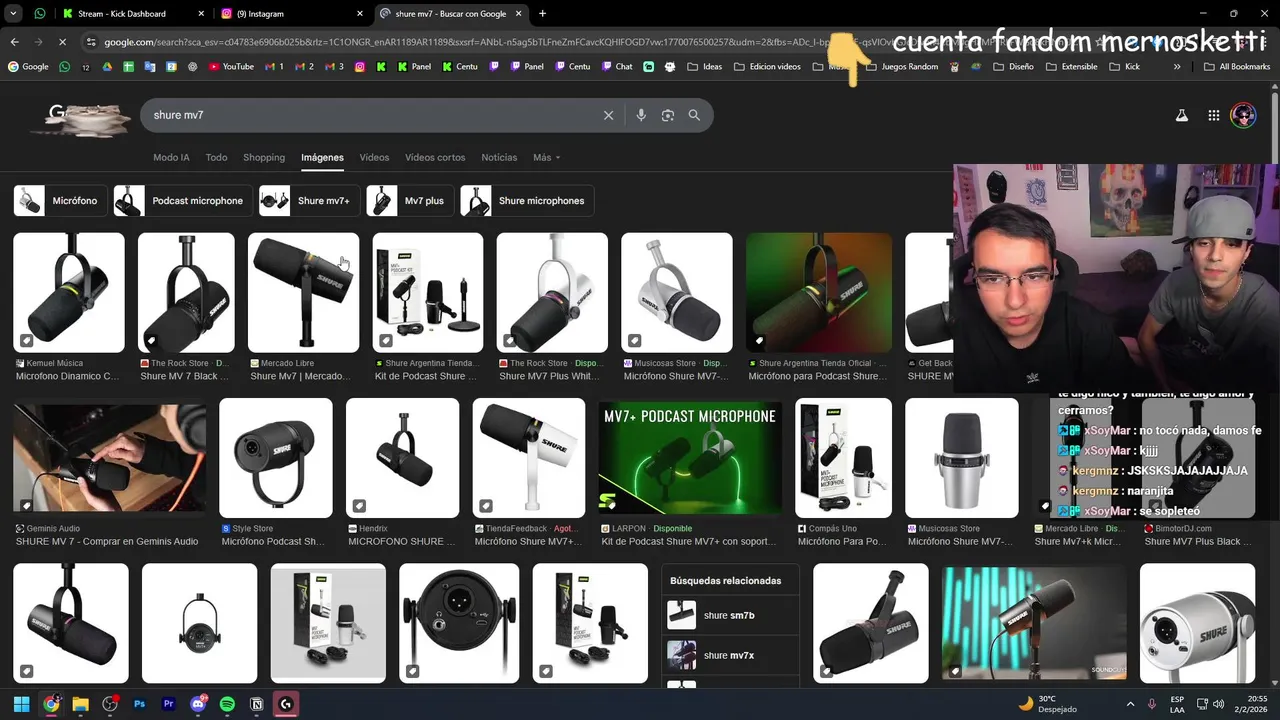Open File Explorer from the taskbar
1280x720 pixels.
click(80, 704)
